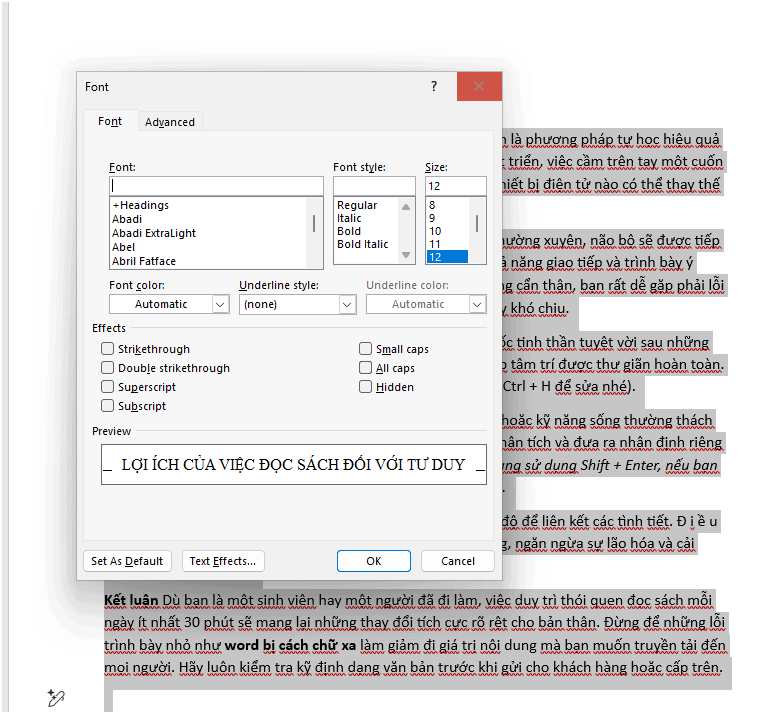
Task: Choose Abril Fatface from font list
Action: point(144,261)
